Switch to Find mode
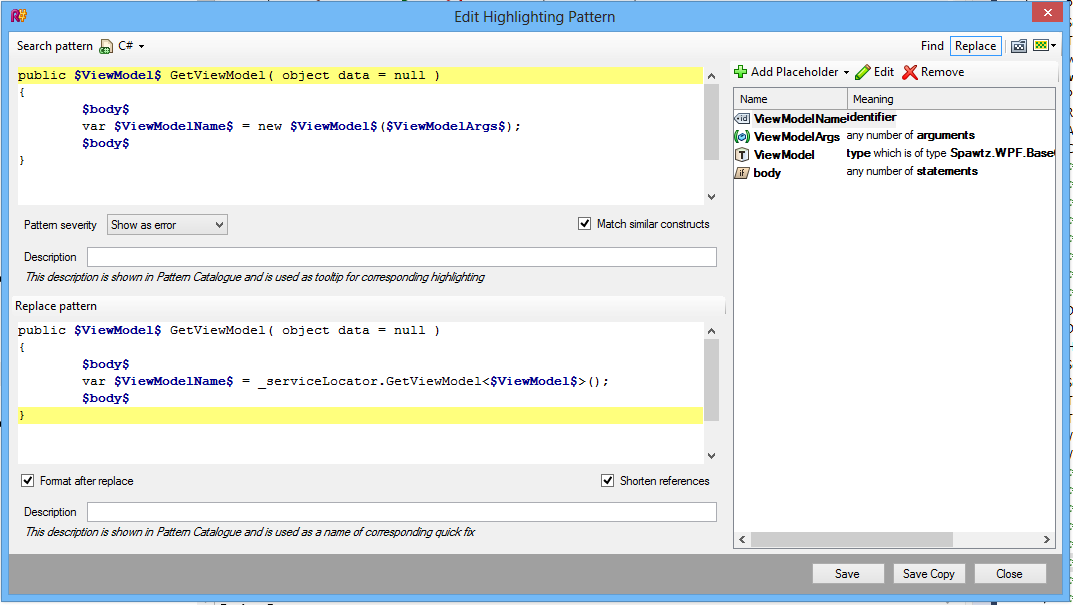Screen dimensions: 1073x606 point(931,46)
